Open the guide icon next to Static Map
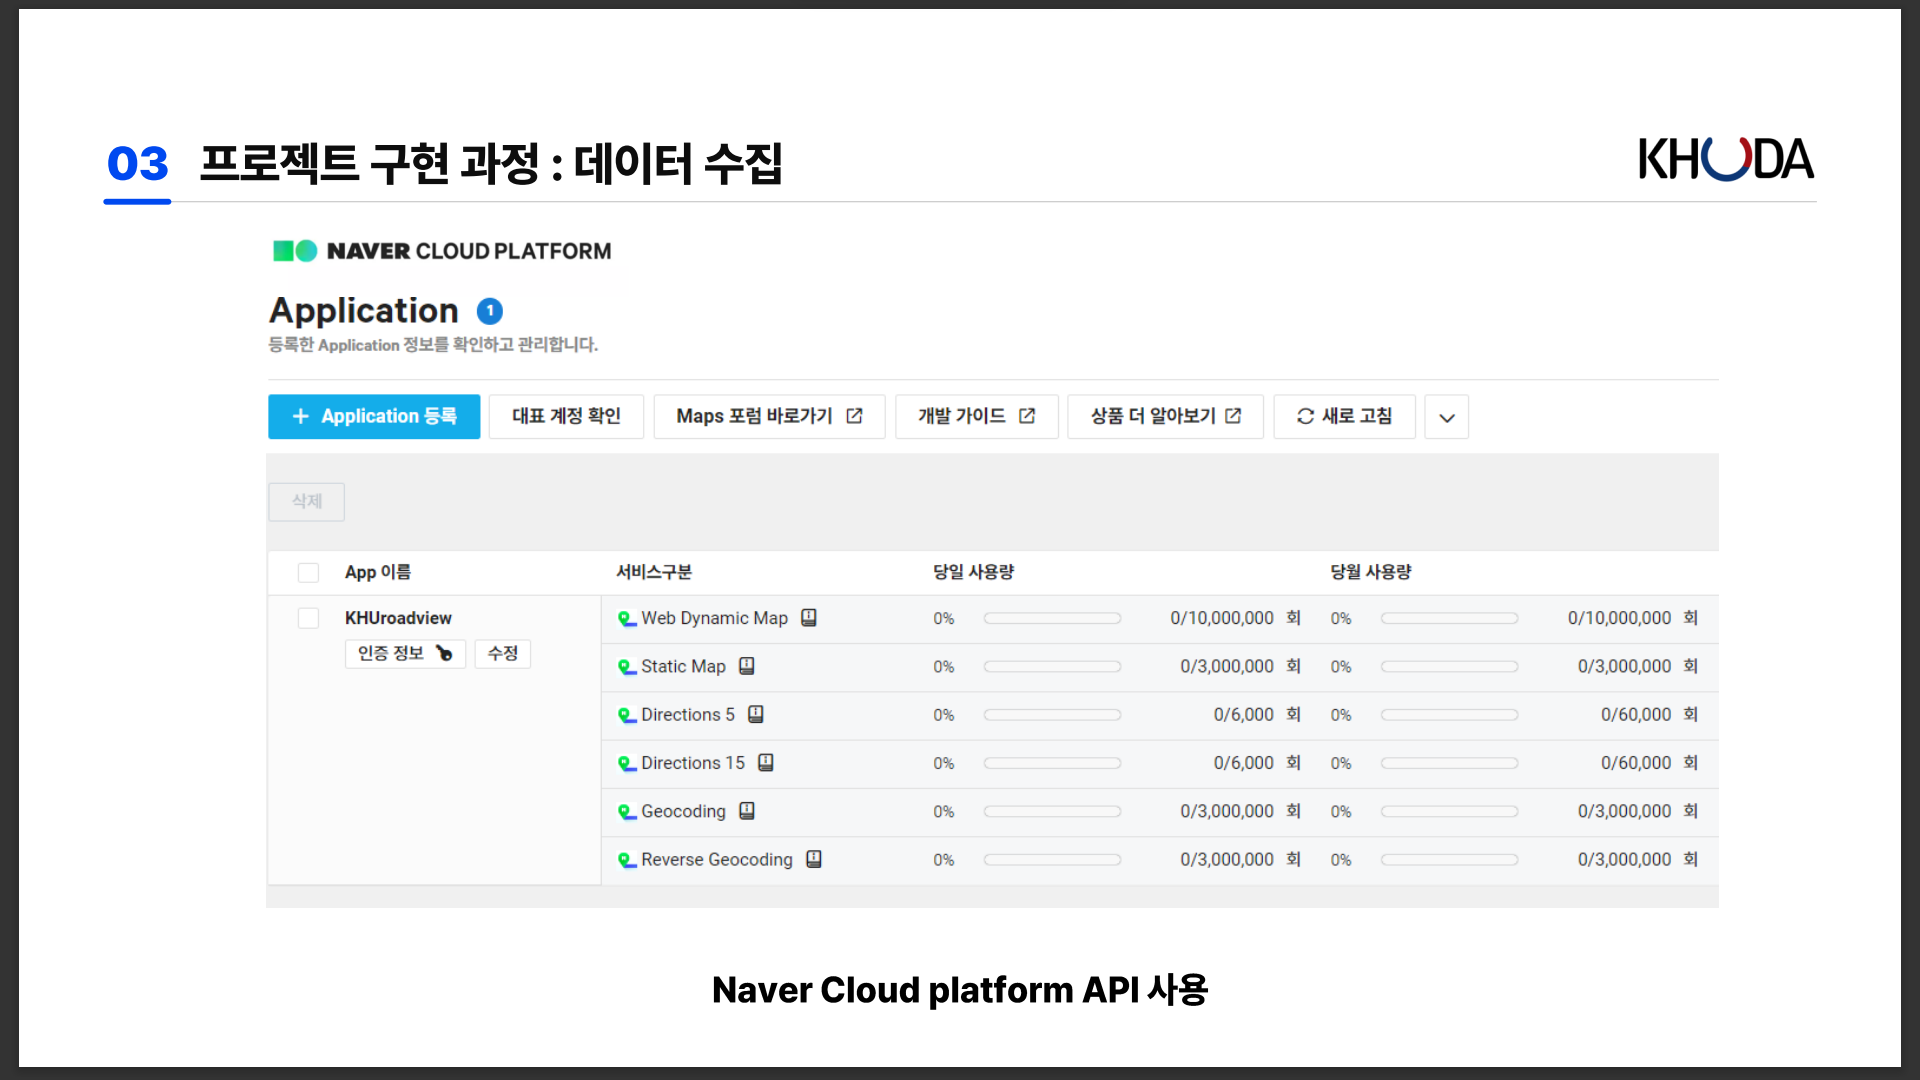This screenshot has width=1920, height=1080. 746,666
